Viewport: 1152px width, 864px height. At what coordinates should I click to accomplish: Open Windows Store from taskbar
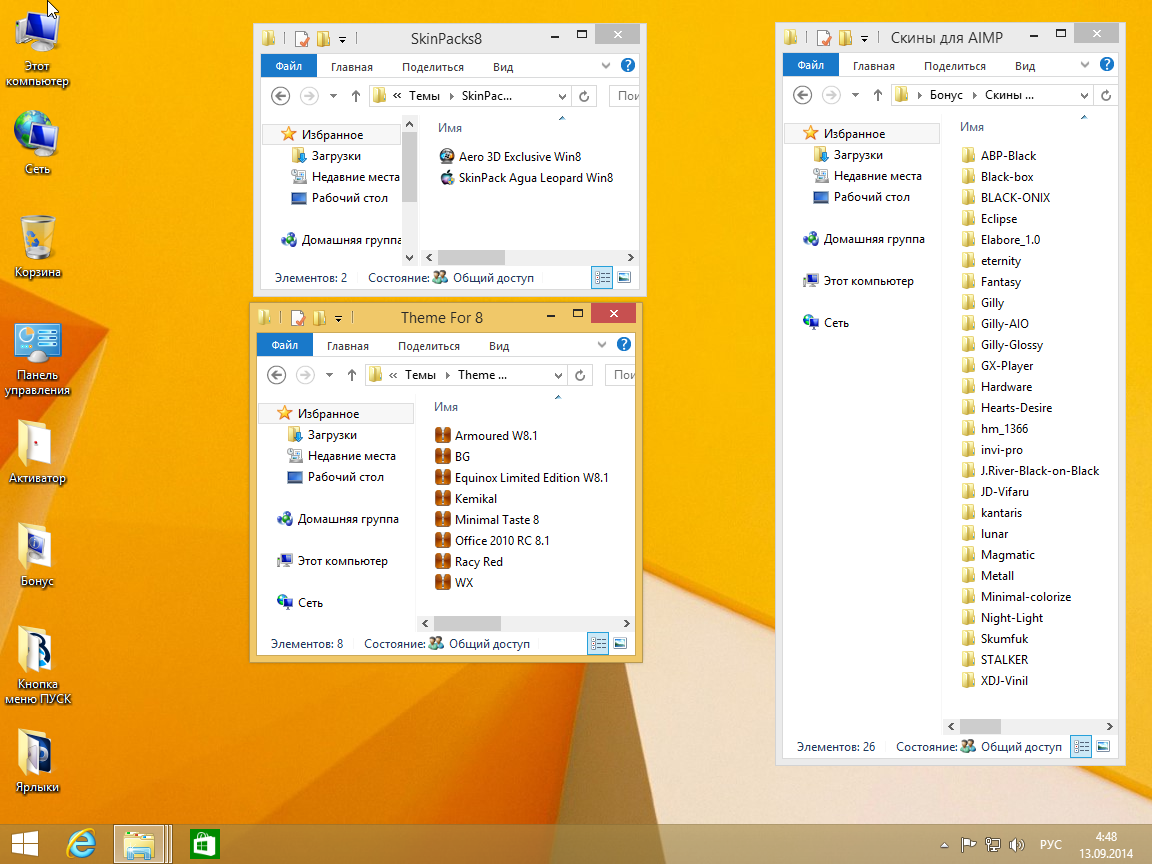tap(204, 844)
